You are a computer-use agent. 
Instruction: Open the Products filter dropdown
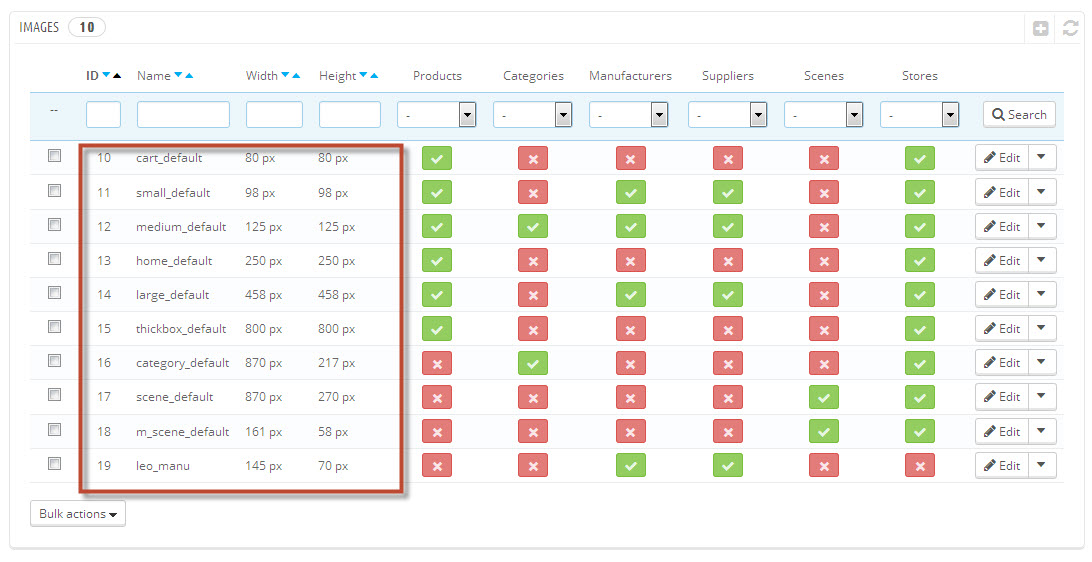pyautogui.click(x=437, y=115)
